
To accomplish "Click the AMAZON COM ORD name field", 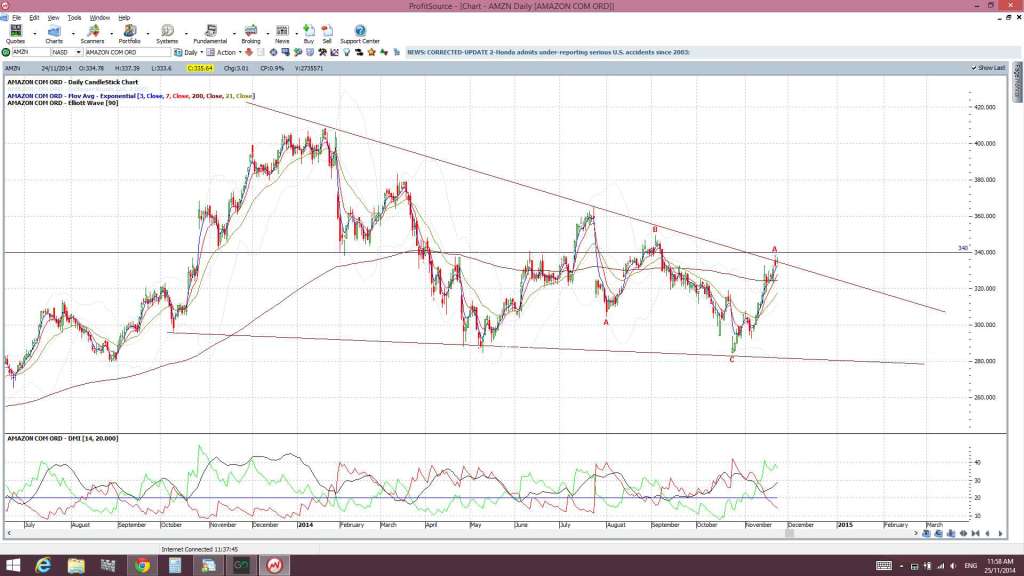I will [127, 52].
